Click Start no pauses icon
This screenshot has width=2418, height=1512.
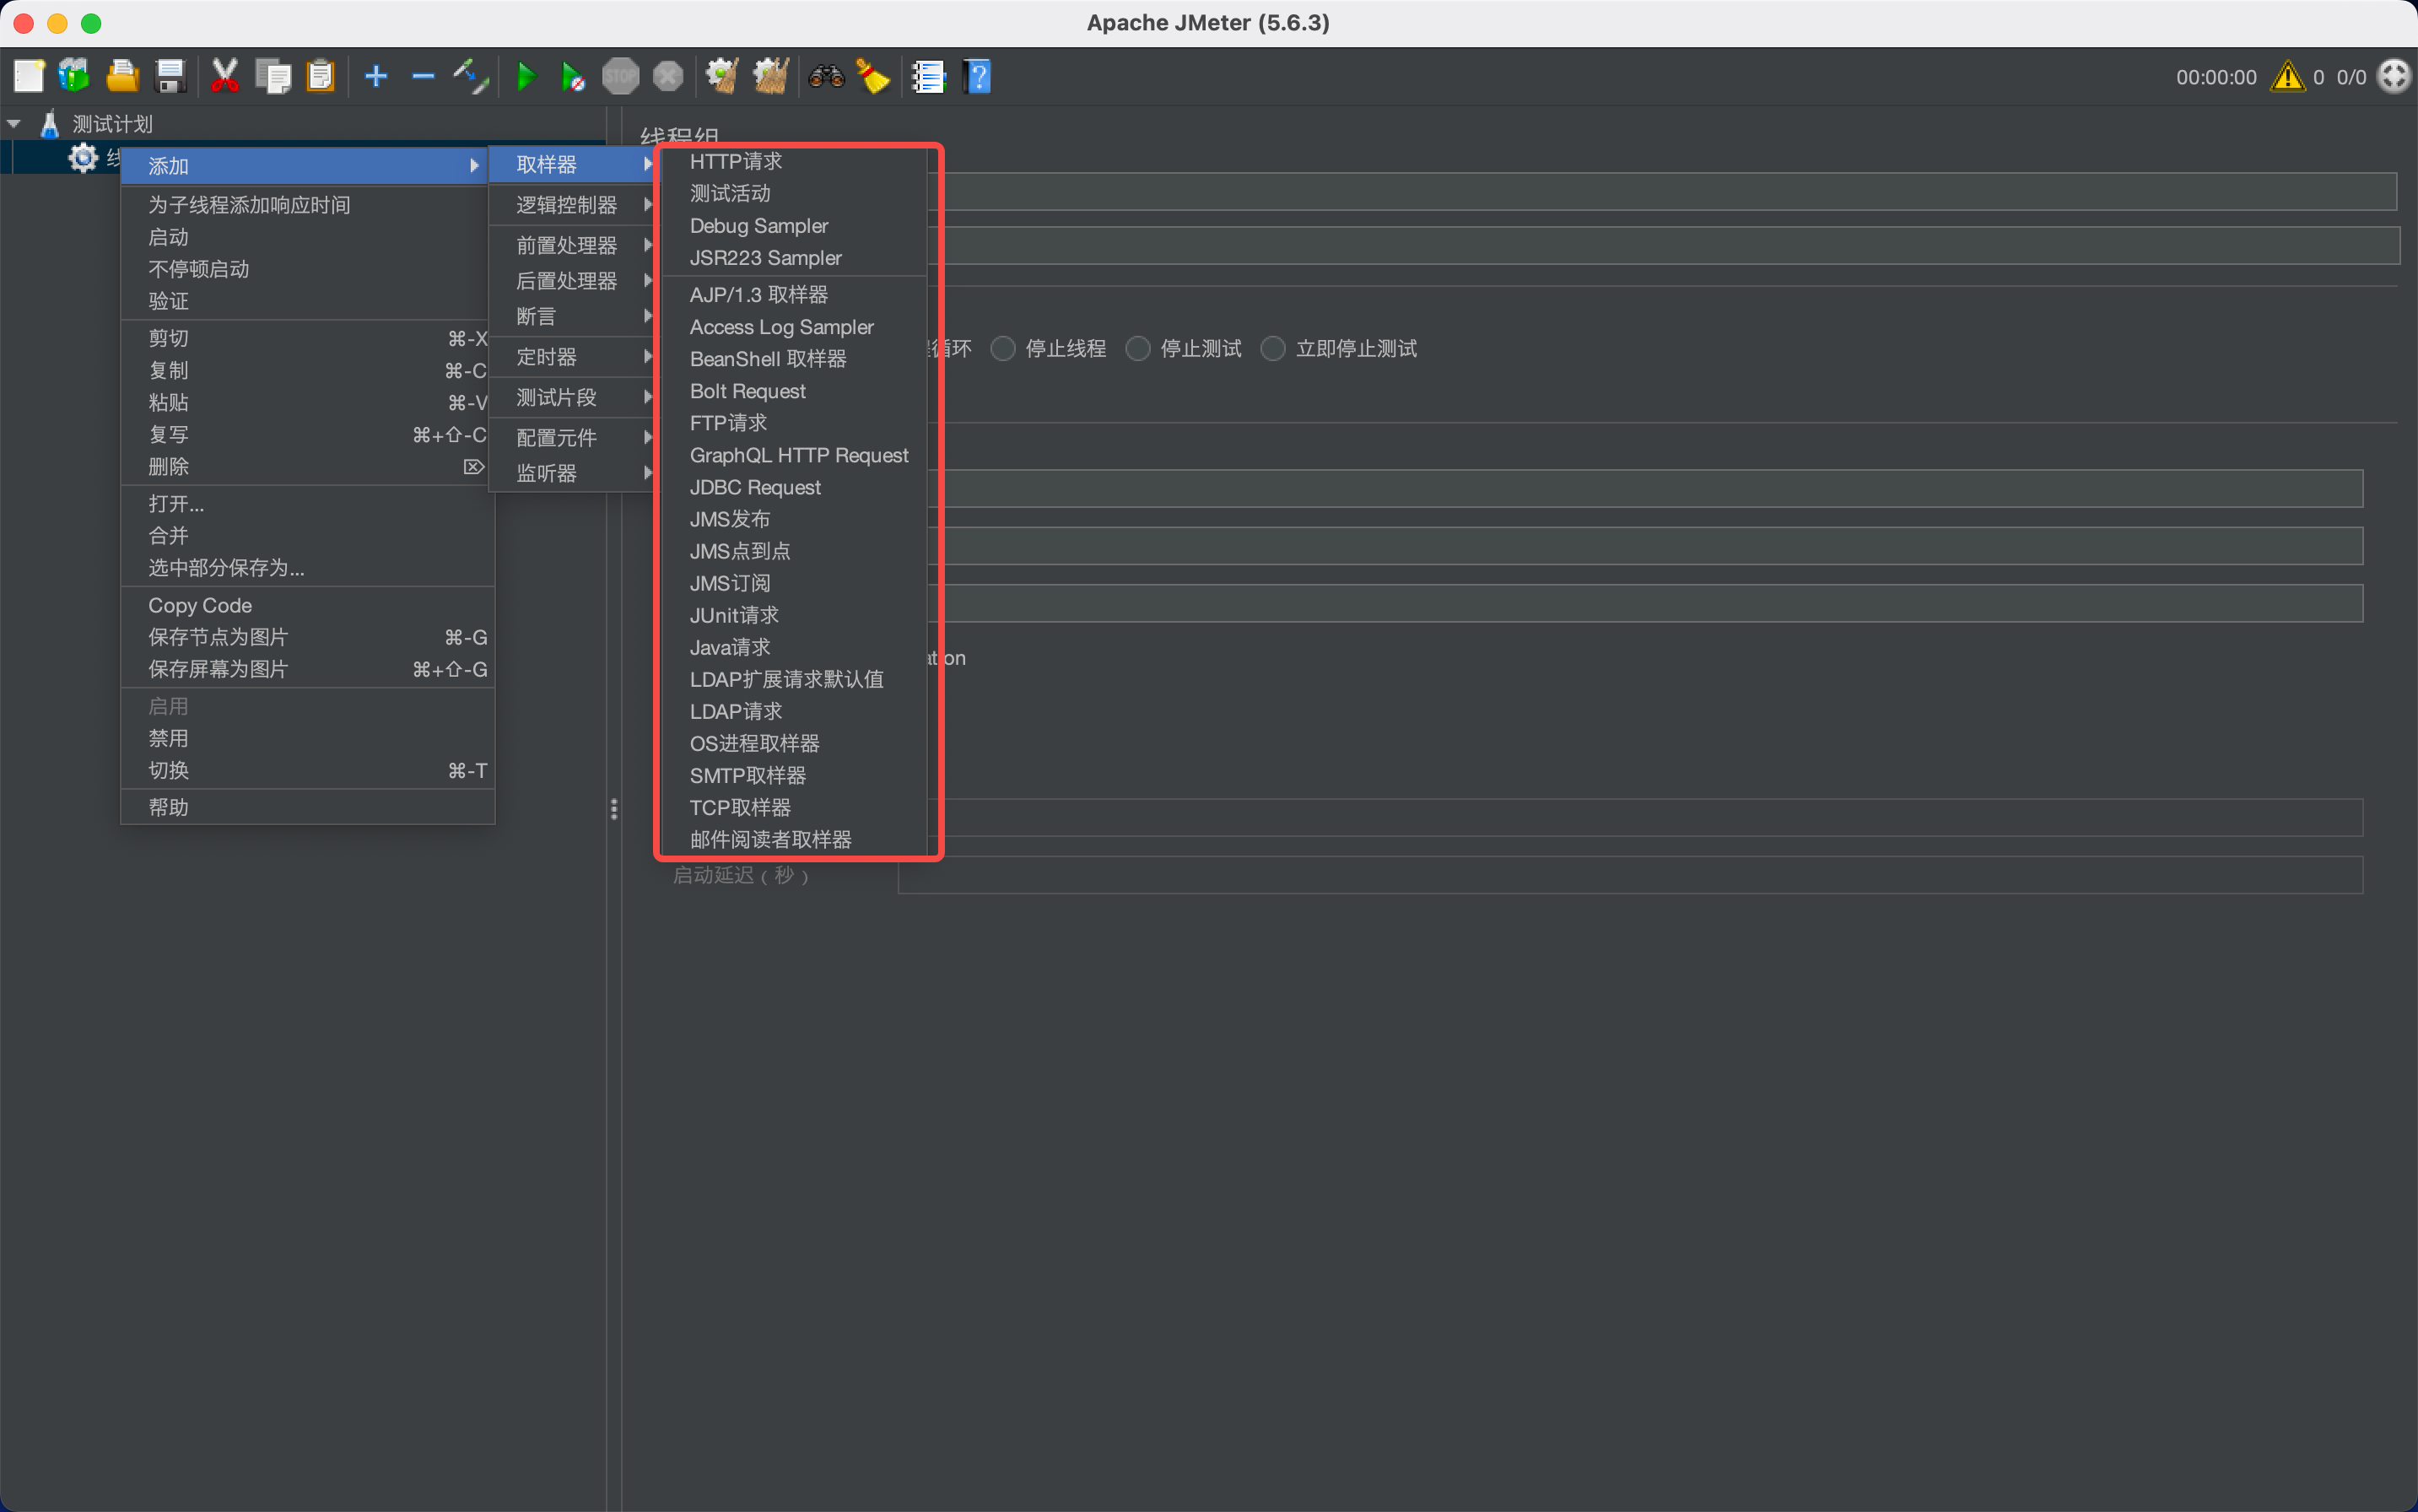click(x=572, y=76)
